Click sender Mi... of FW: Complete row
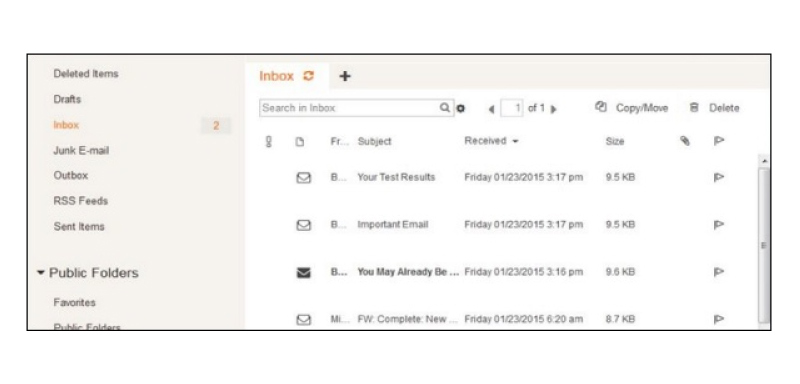Screen dimensions: 800x384 (x=339, y=320)
